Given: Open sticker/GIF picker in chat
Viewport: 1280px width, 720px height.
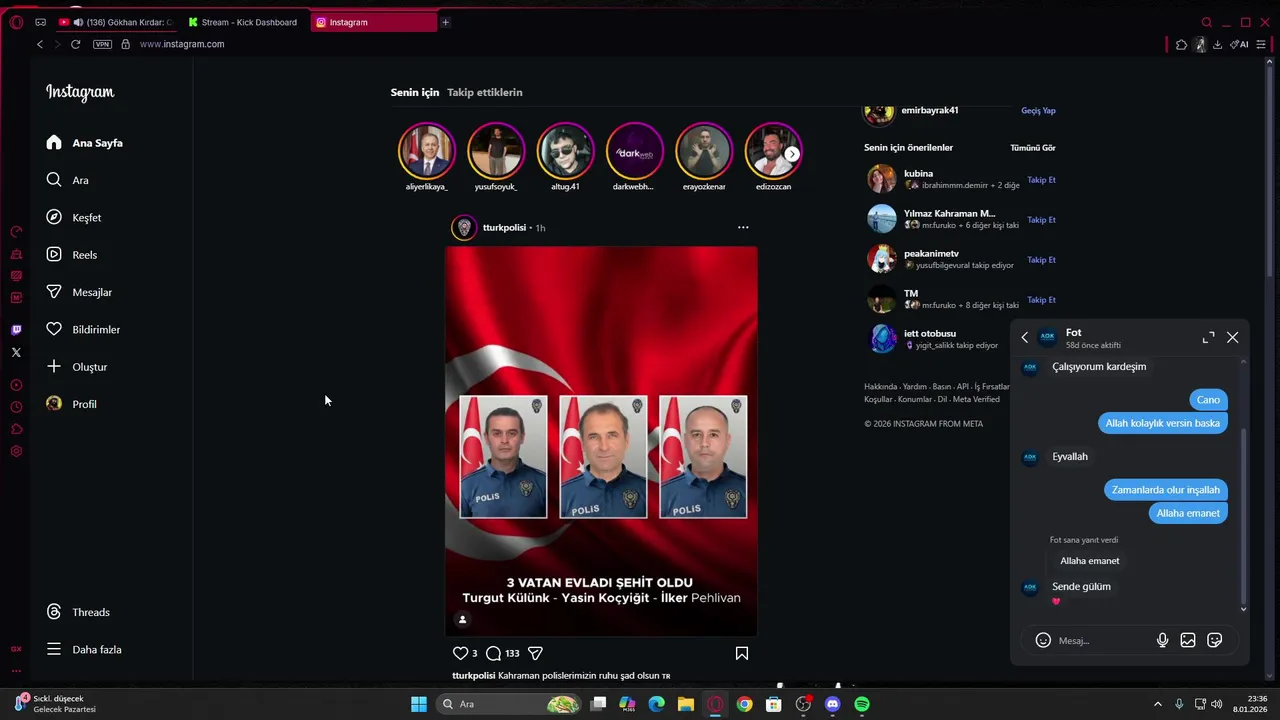Looking at the screenshot, I should [x=1215, y=640].
